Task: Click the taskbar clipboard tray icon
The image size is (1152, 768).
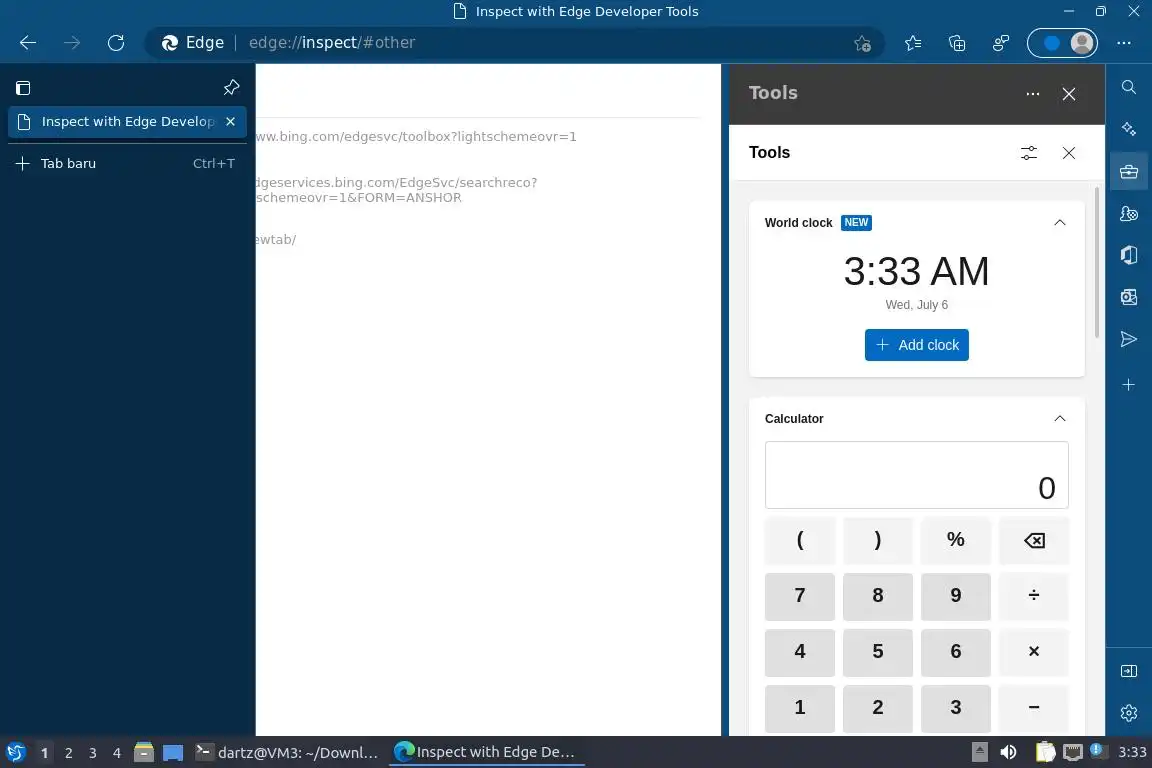Action: pos(1045,753)
